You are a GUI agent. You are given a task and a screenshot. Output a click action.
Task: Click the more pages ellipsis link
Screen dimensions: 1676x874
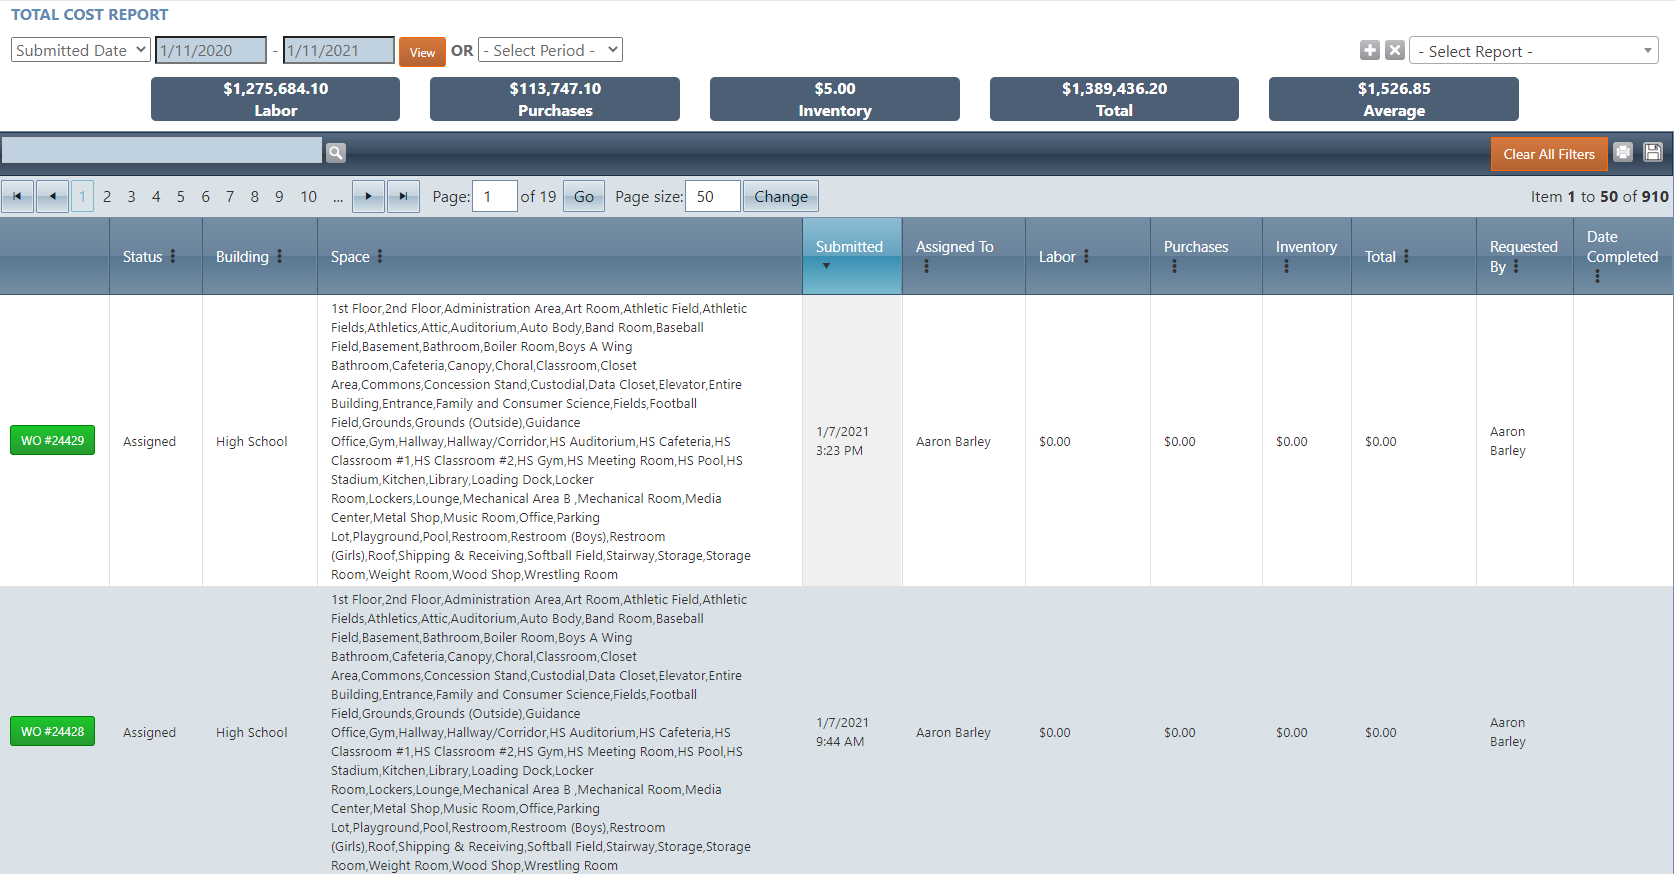tap(338, 197)
